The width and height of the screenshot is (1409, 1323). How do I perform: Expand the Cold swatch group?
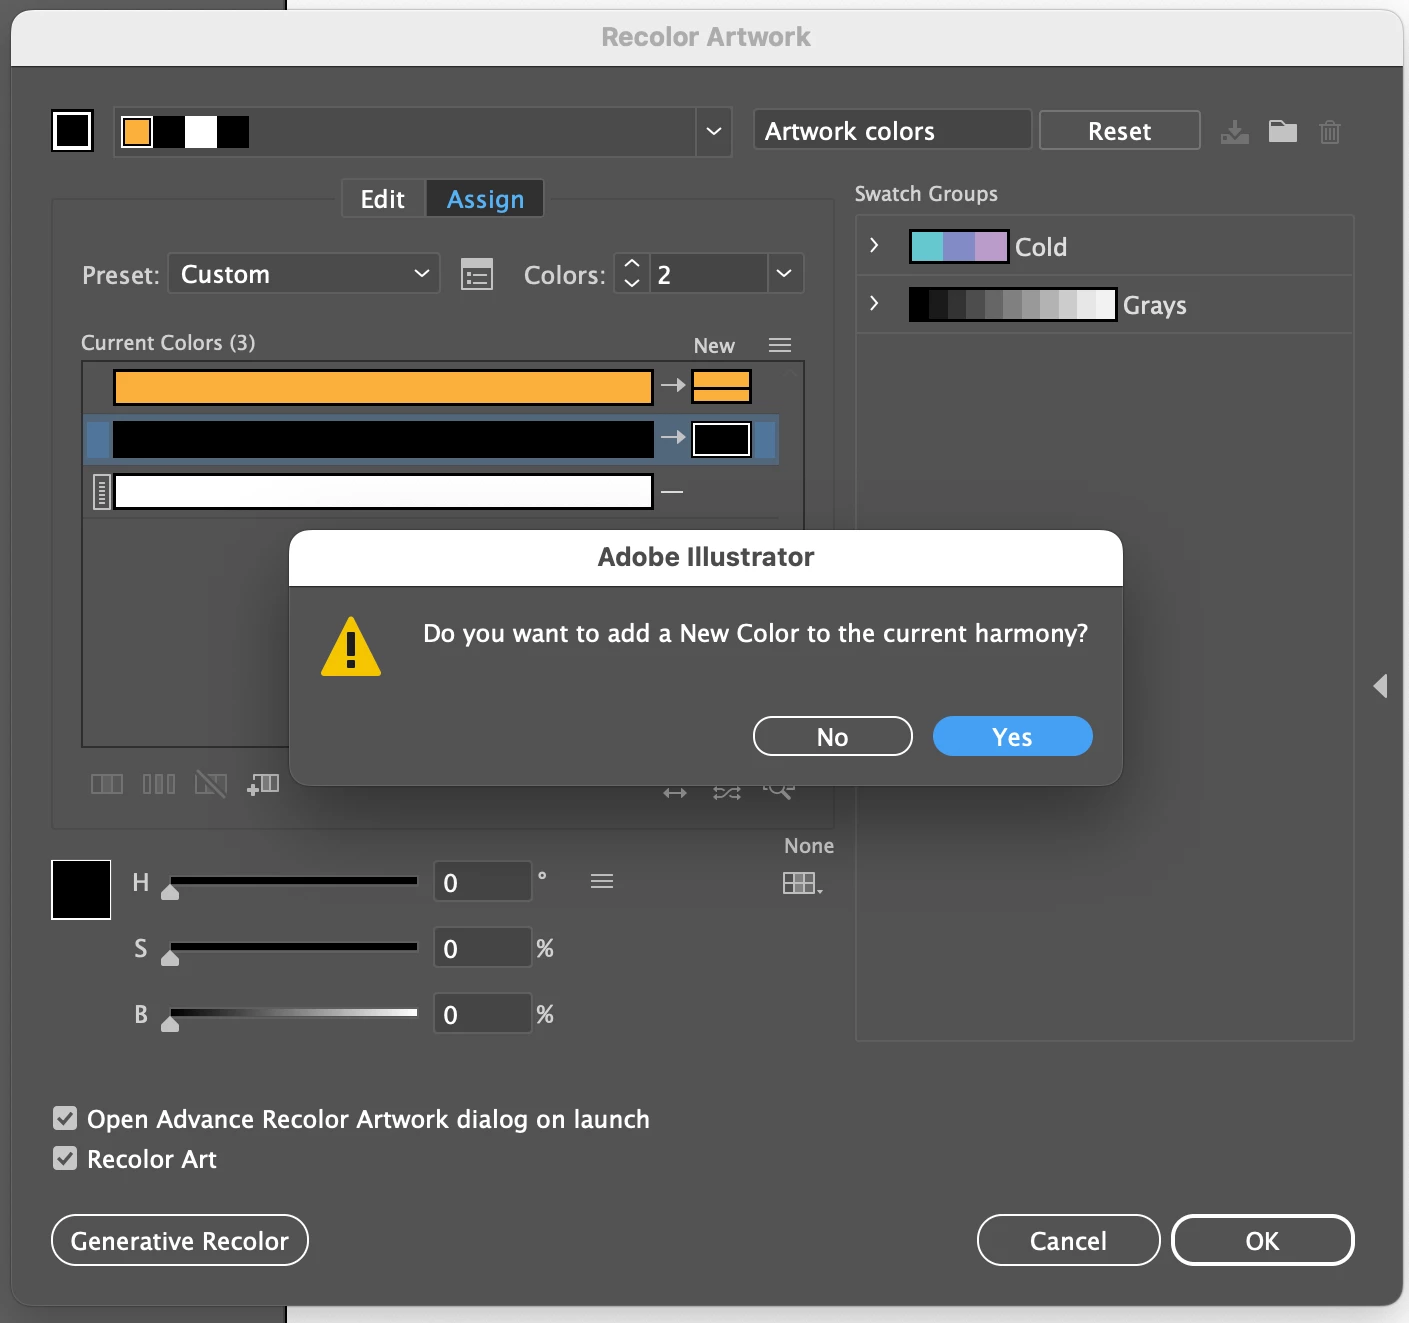pyautogui.click(x=874, y=245)
